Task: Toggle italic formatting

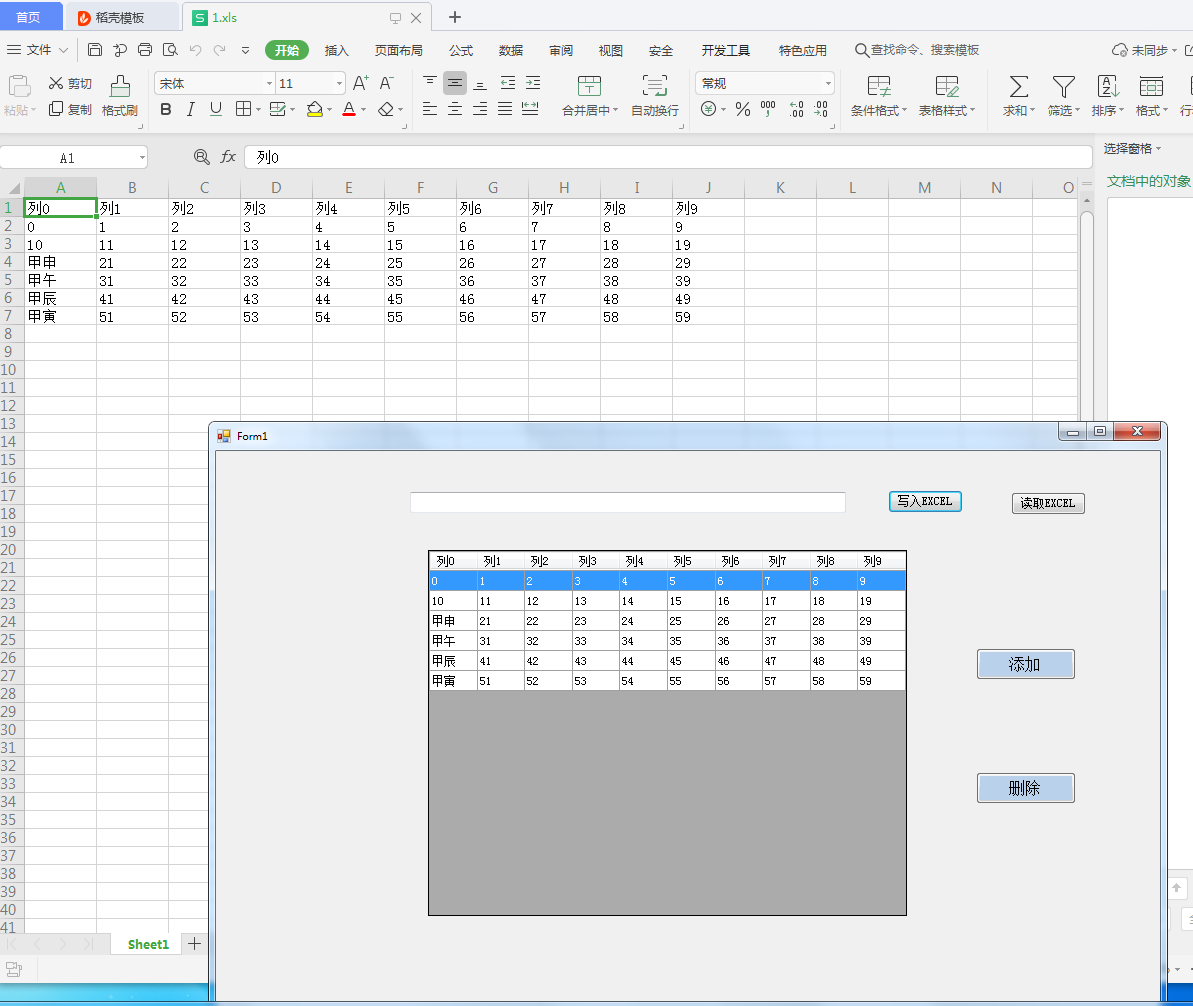Action: click(x=191, y=109)
